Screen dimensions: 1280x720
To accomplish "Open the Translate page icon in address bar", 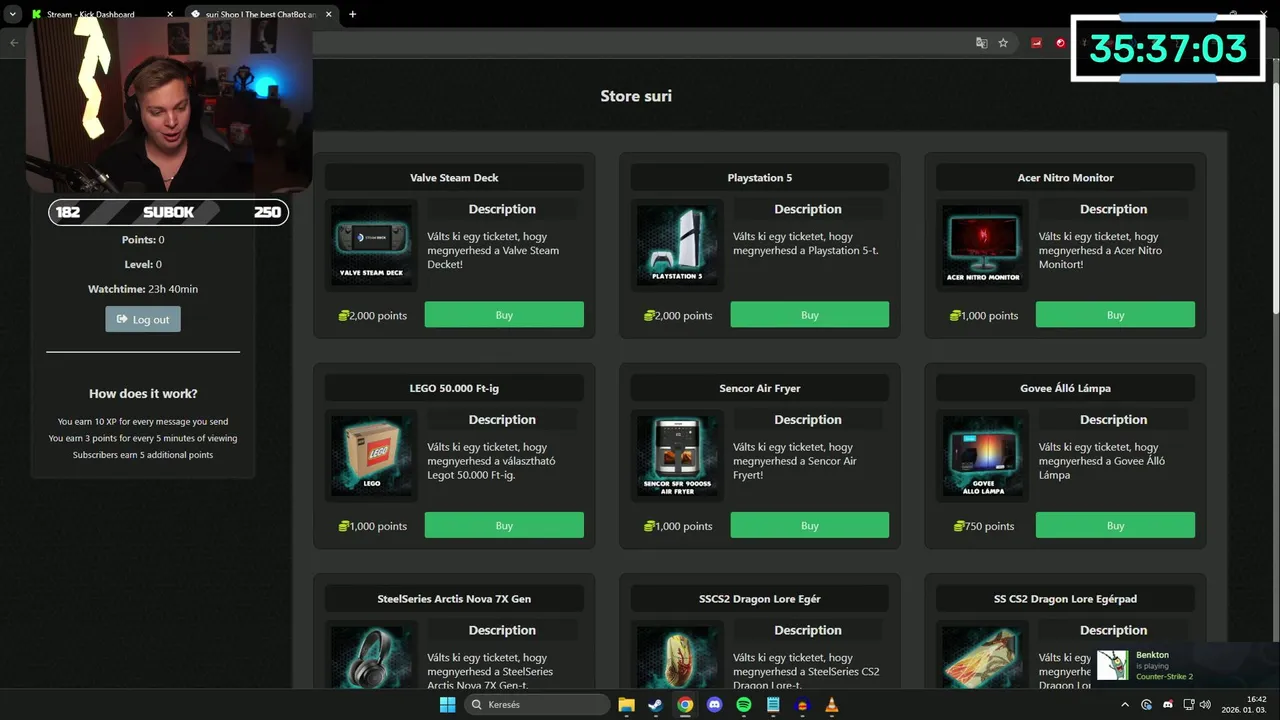I will (981, 43).
